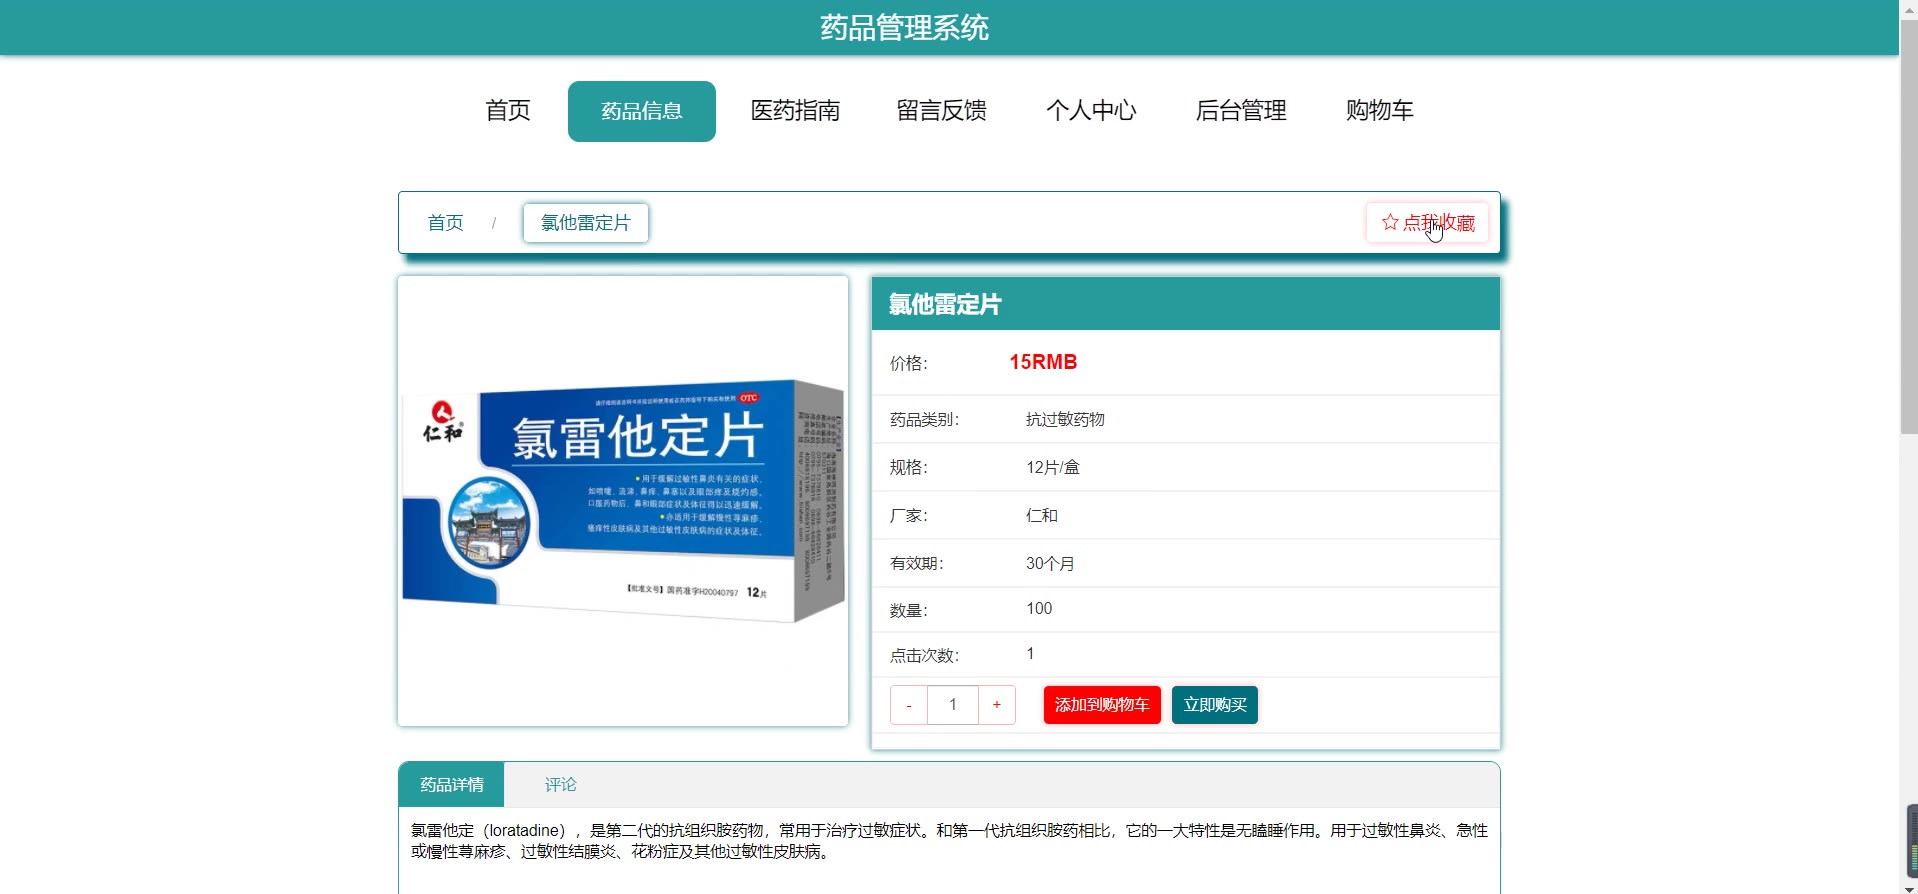Click the star favorite icon
This screenshot has height=894, width=1918.
point(1389,222)
